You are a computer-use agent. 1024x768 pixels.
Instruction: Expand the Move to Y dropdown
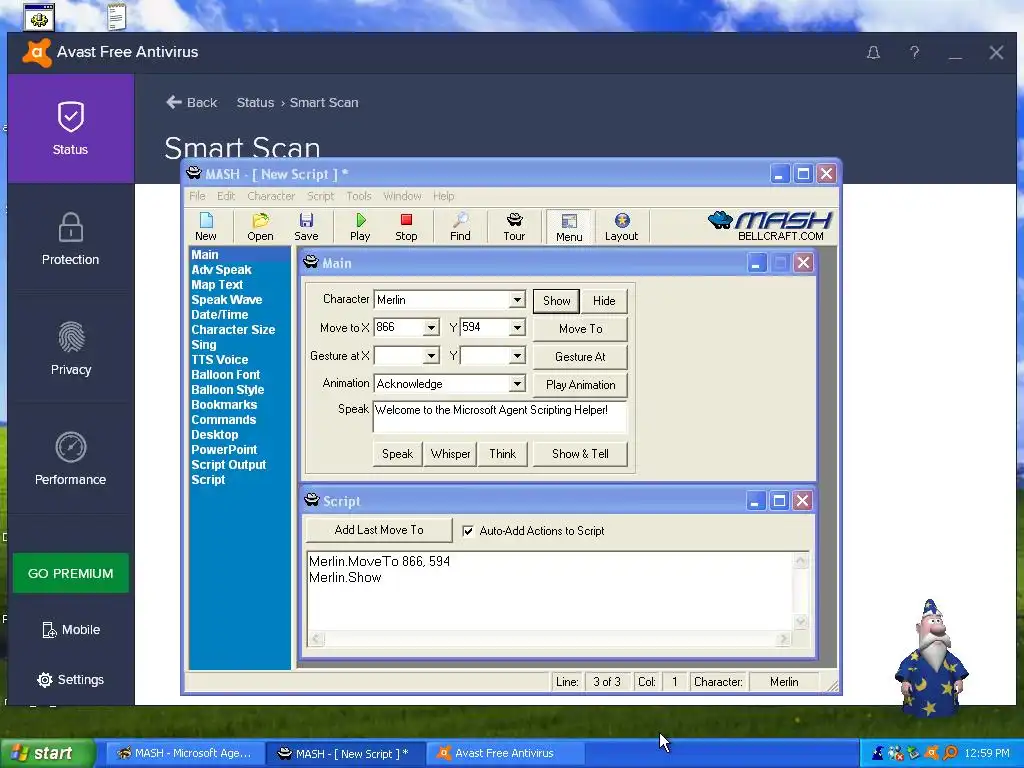tap(517, 327)
